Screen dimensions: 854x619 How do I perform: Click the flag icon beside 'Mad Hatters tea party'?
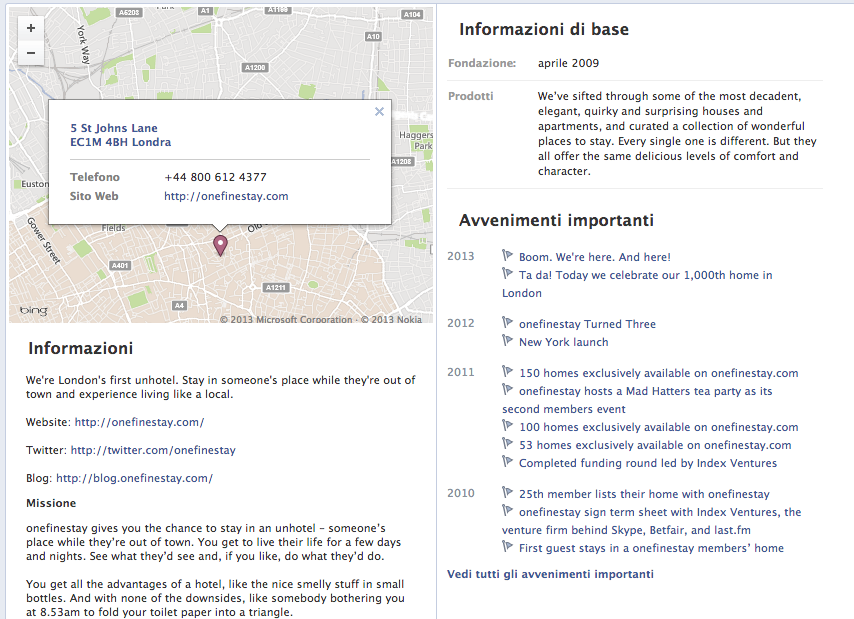pyautogui.click(x=507, y=389)
